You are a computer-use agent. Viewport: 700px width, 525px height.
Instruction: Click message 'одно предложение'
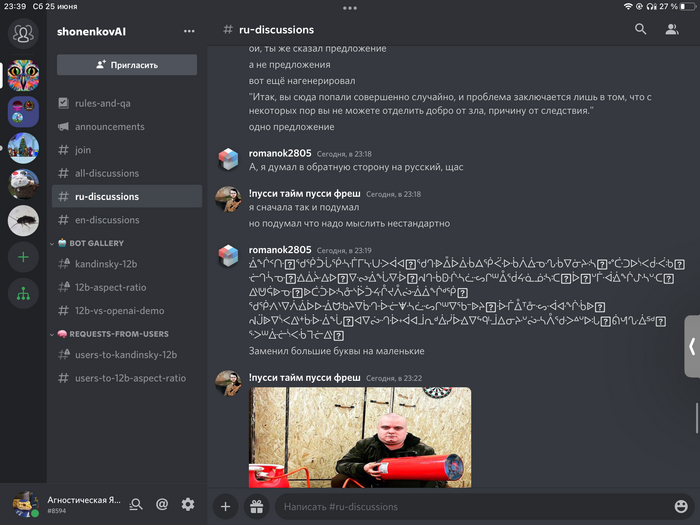[x=292, y=127]
